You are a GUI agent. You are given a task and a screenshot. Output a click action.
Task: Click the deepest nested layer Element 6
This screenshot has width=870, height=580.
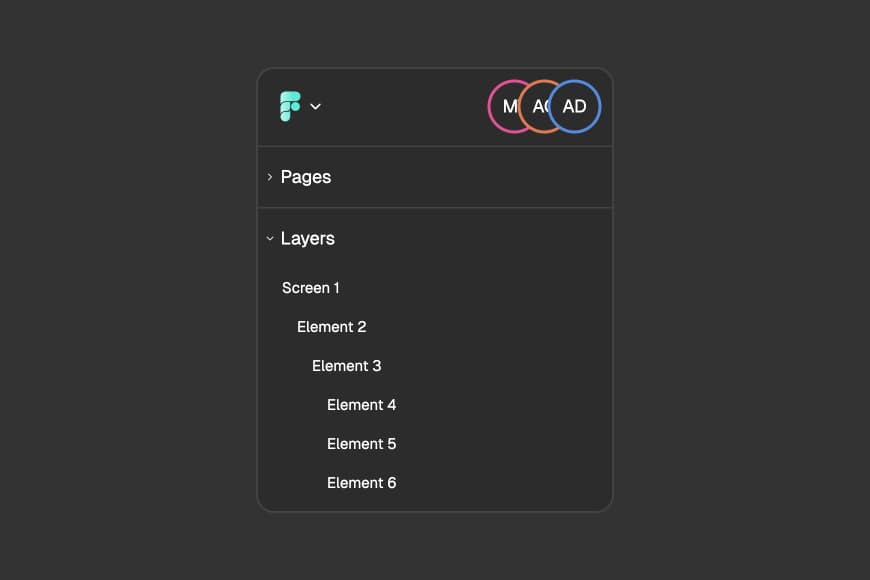(x=362, y=483)
